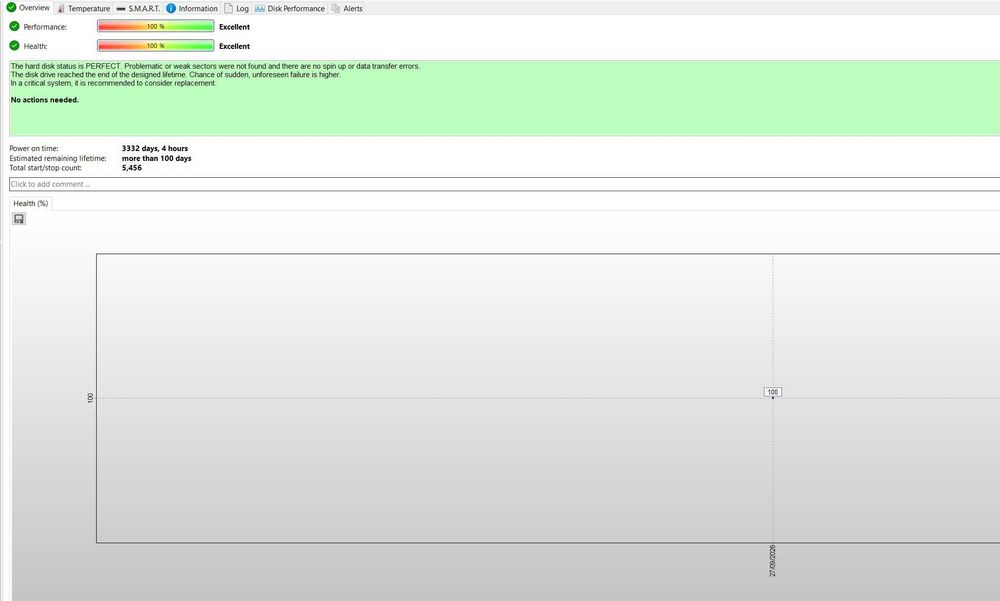Switch to the Temperature tab
Screen dimensions: 1000x601
tap(84, 8)
